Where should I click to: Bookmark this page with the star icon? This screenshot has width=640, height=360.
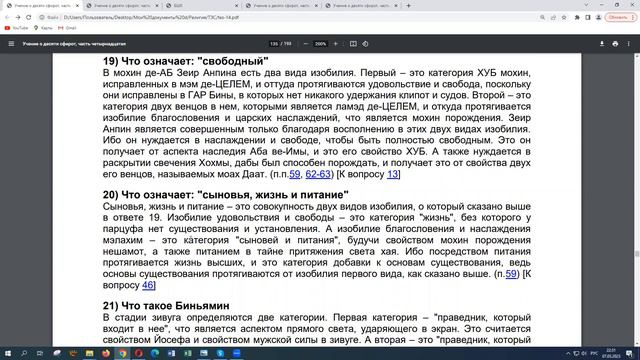click(564, 18)
